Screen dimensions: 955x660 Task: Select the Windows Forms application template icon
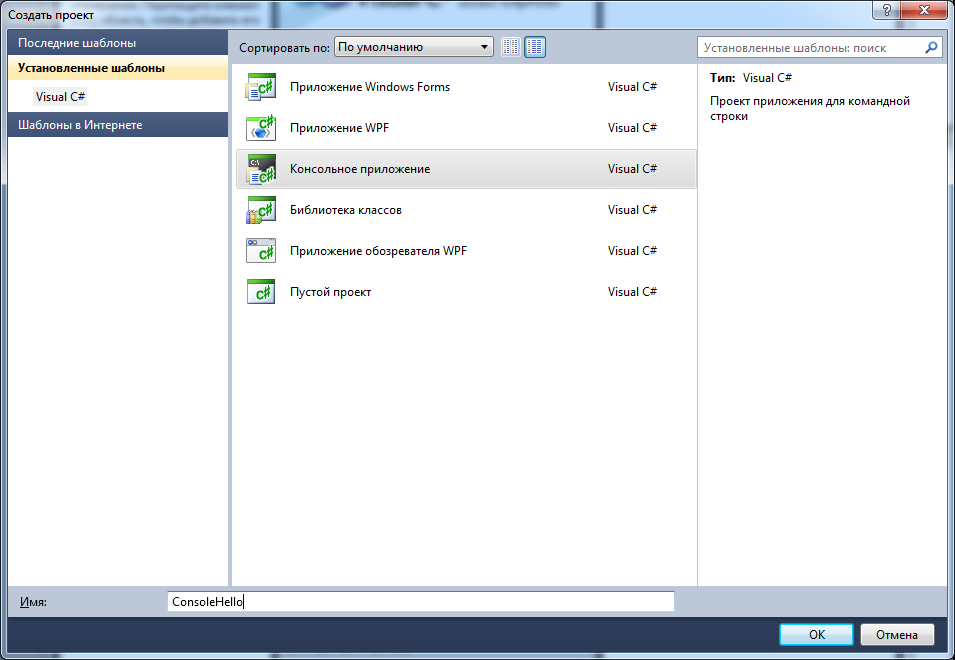[x=261, y=87]
